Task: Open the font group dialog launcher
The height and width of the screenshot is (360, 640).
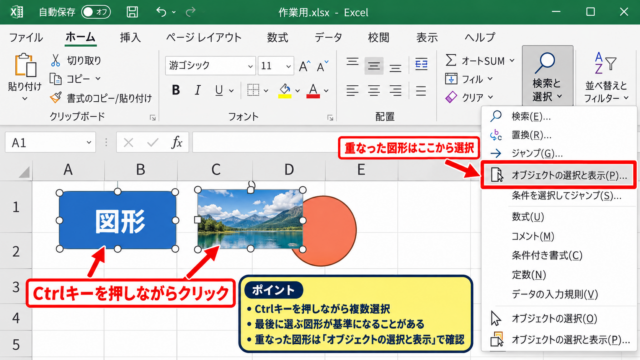Action: pyautogui.click(x=330, y=118)
